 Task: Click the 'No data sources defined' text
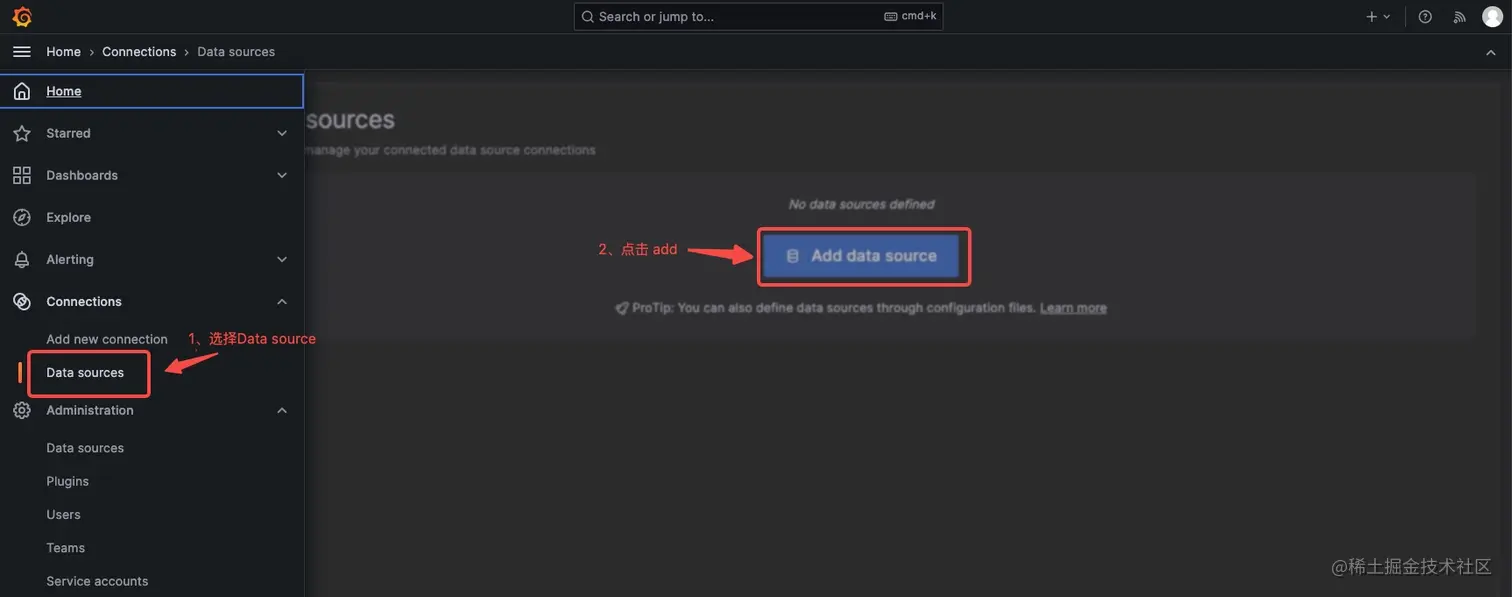[x=861, y=204]
